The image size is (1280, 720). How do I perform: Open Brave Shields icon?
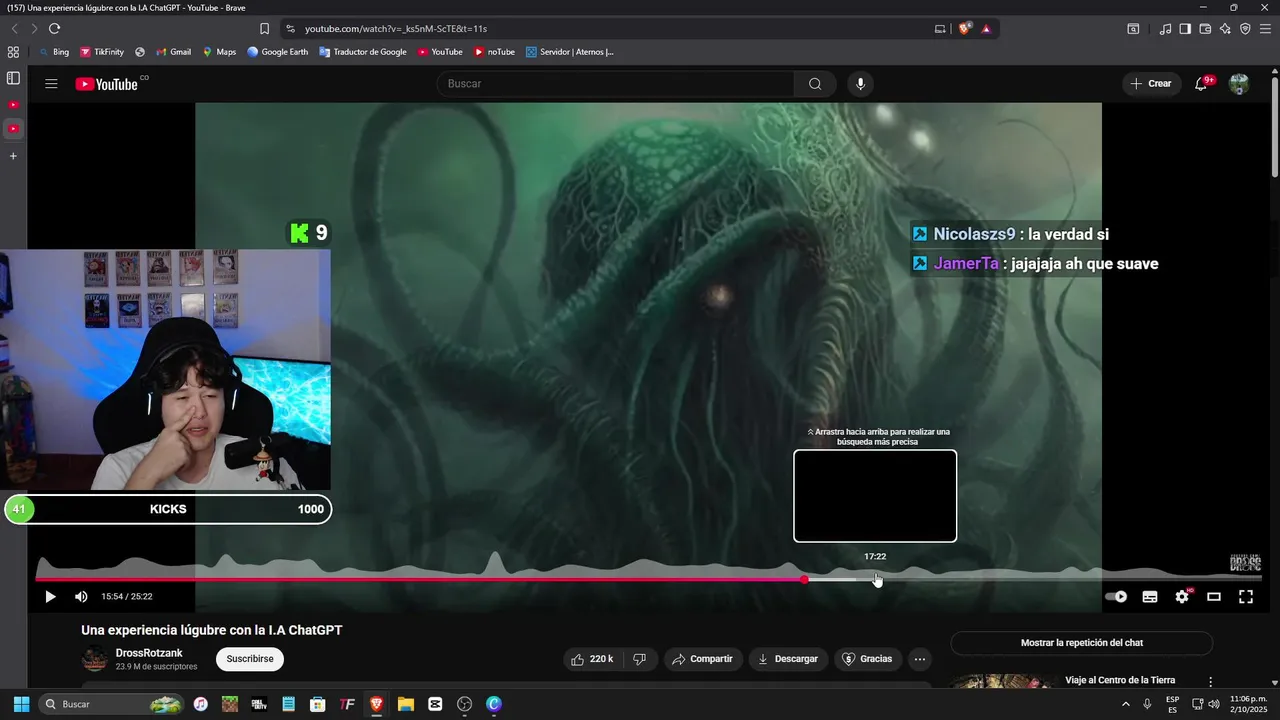point(964,29)
